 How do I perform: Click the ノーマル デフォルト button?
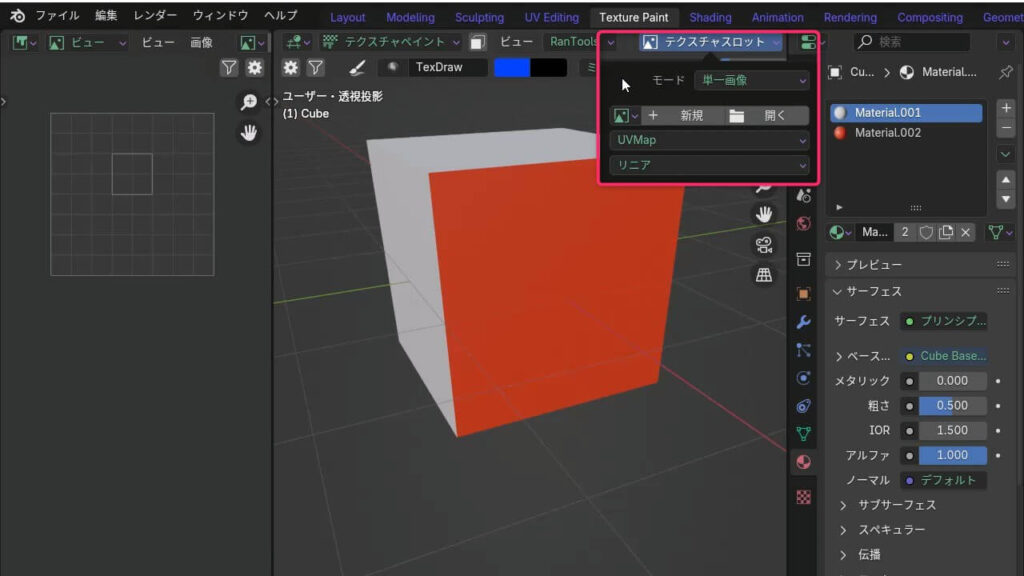[944, 480]
